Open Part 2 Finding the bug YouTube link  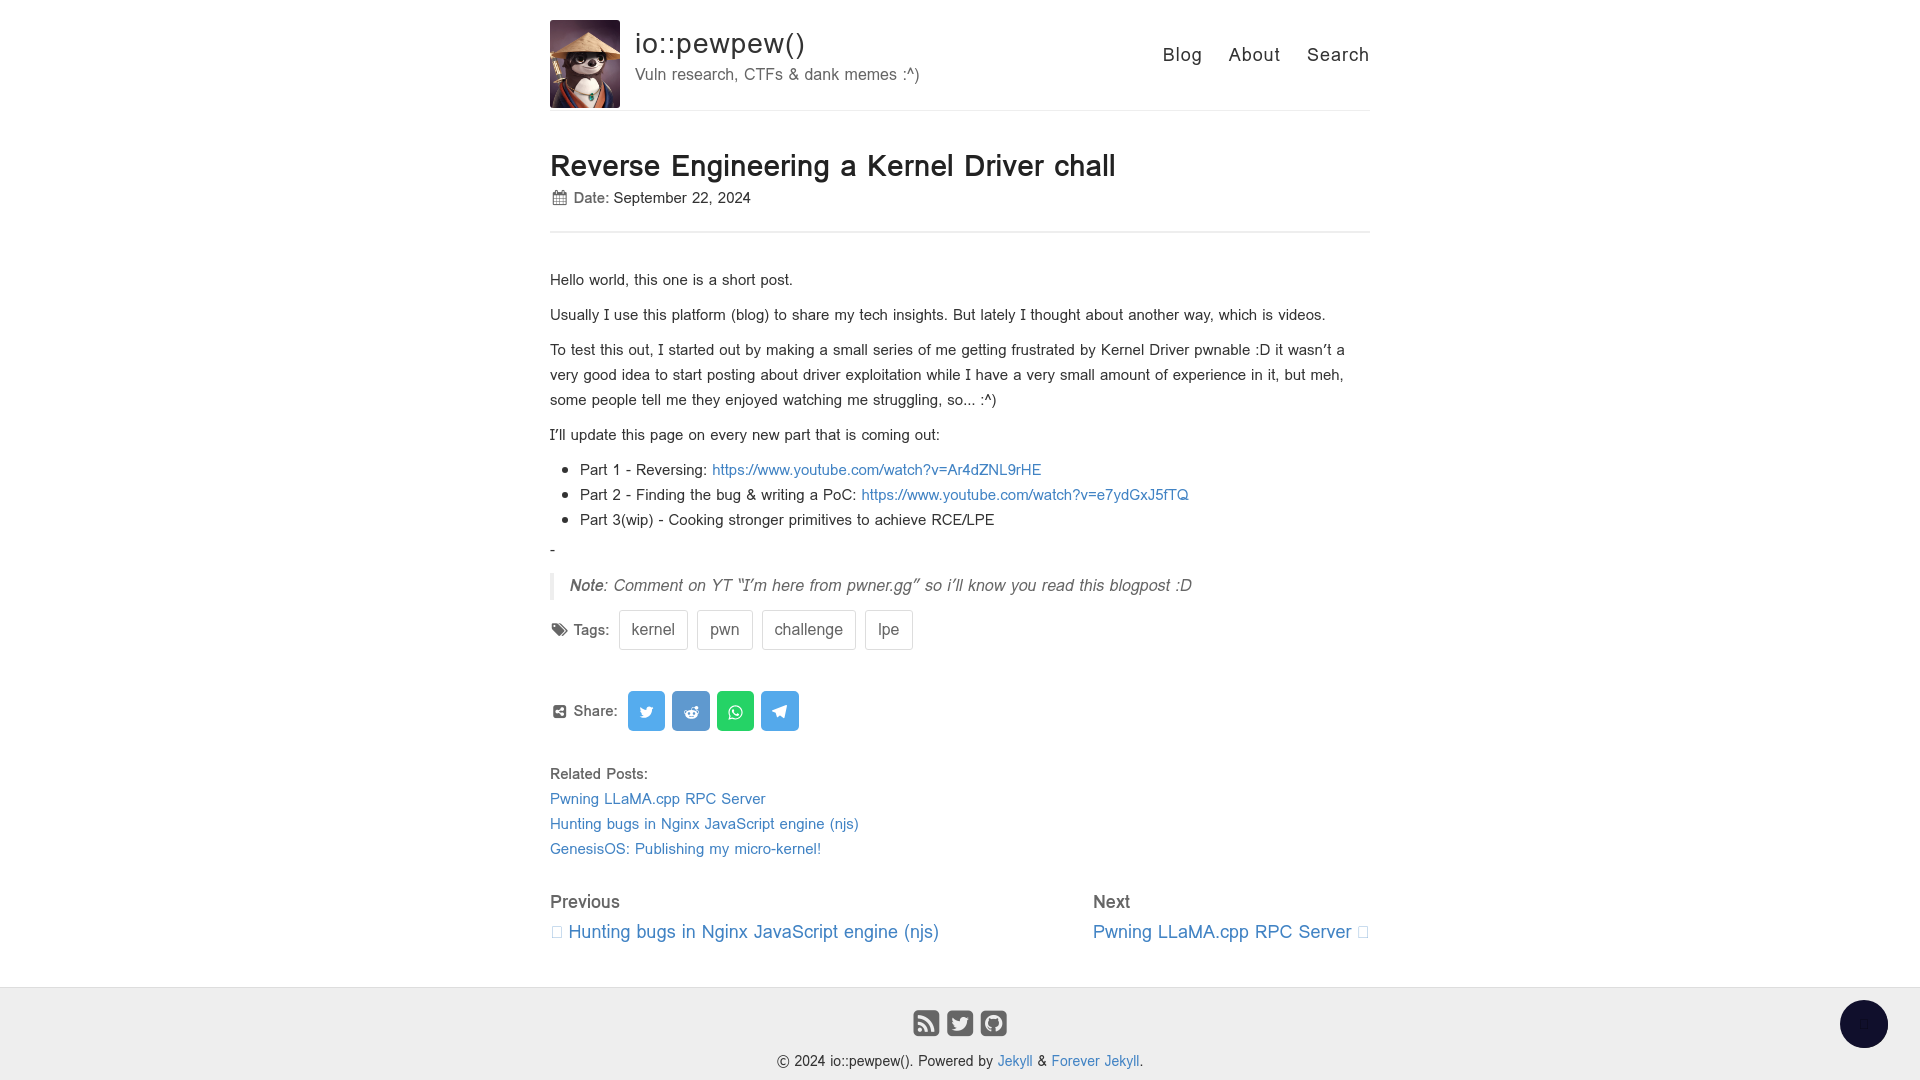pos(1025,495)
